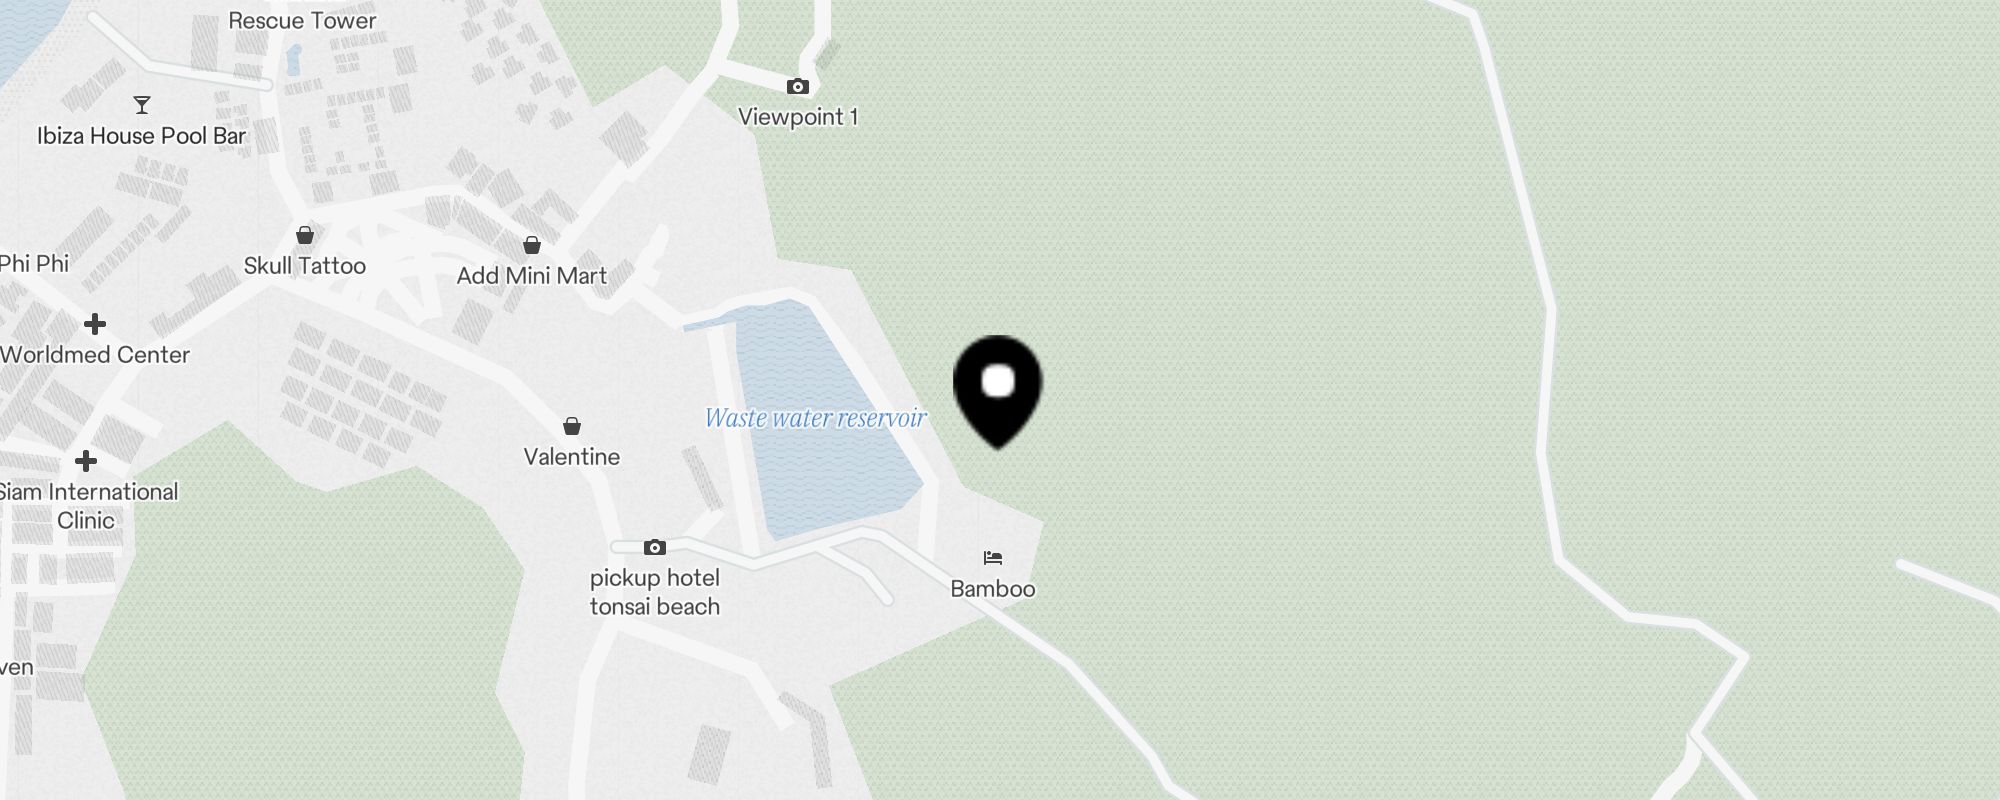The width and height of the screenshot is (2000, 800).
Task: Click the Valentine place name
Action: point(572,457)
